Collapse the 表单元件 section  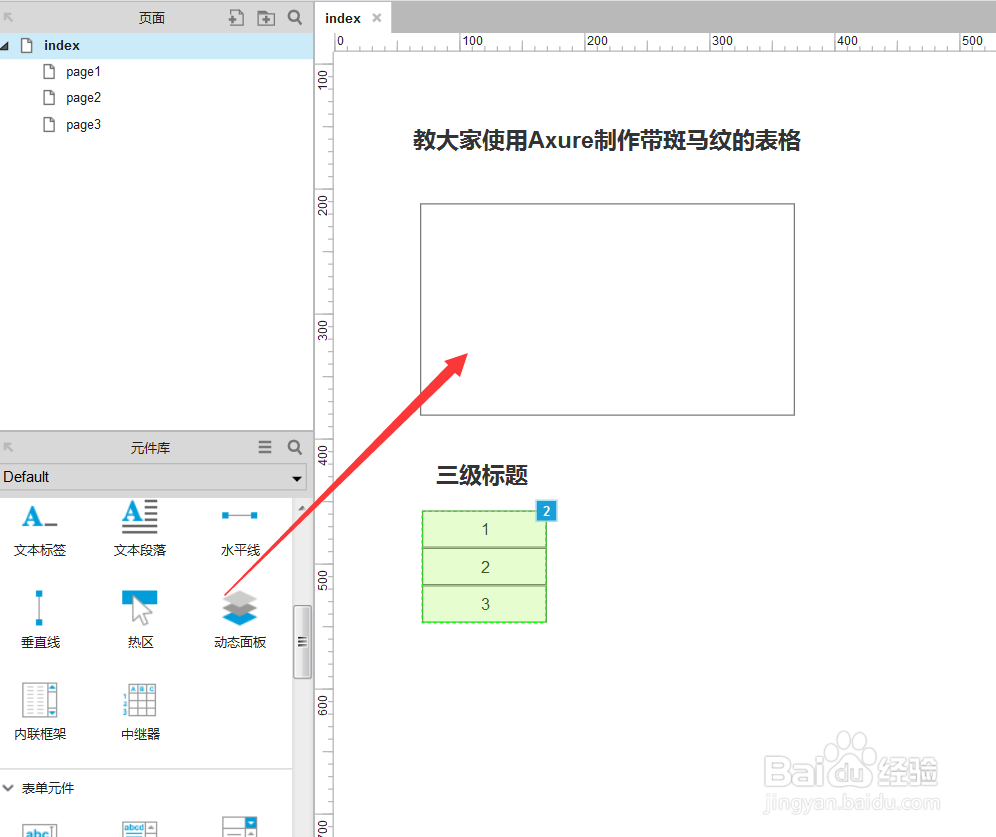pyautogui.click(x=8, y=788)
